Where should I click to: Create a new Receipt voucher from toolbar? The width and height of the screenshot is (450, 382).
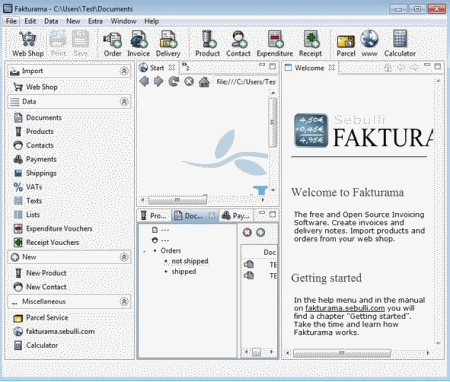(310, 44)
